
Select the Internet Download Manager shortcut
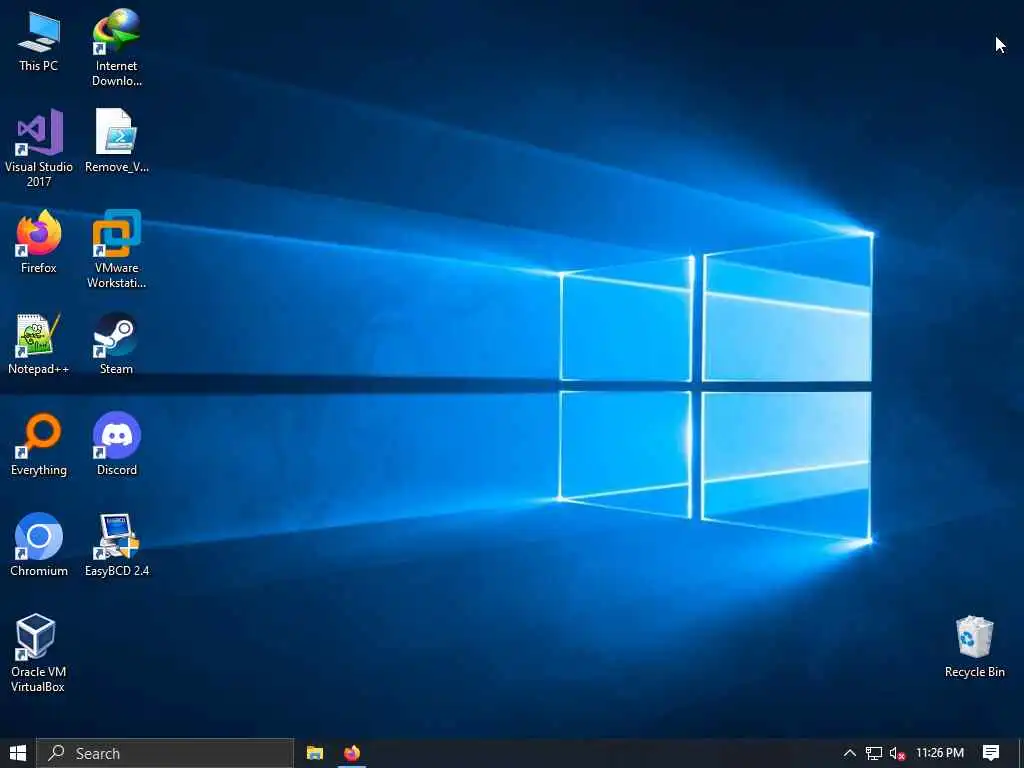pos(116,48)
